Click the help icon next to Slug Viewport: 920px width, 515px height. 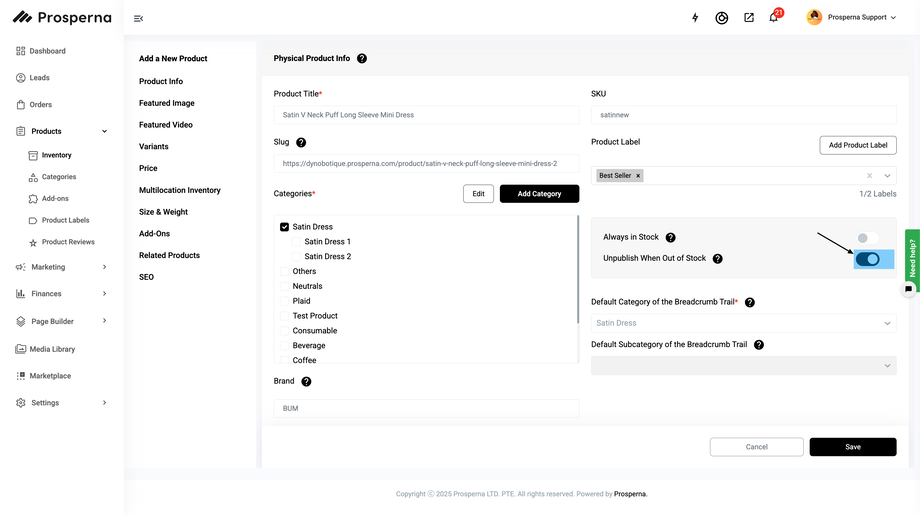[301, 143]
